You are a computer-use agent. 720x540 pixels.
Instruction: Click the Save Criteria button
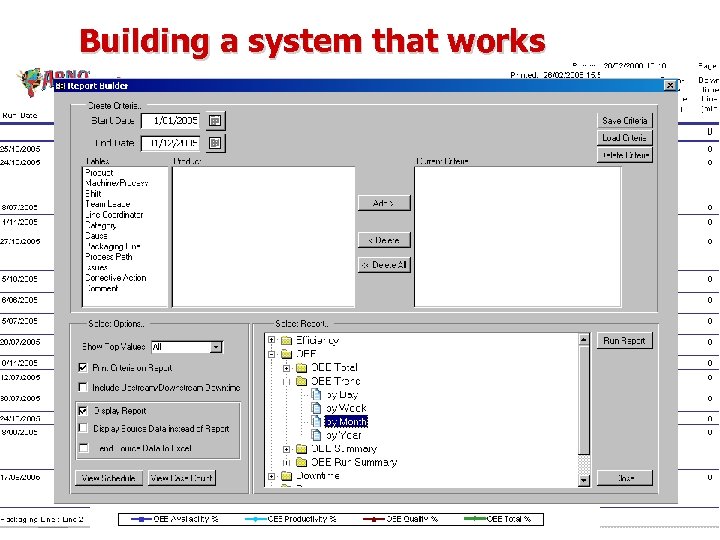click(624, 121)
